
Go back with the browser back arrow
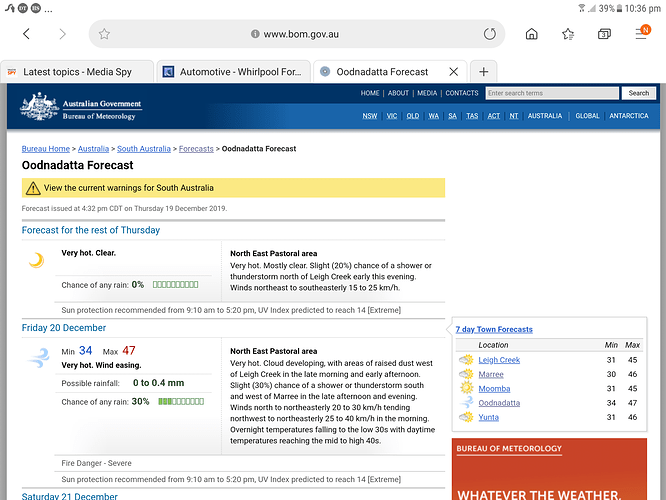tap(26, 34)
